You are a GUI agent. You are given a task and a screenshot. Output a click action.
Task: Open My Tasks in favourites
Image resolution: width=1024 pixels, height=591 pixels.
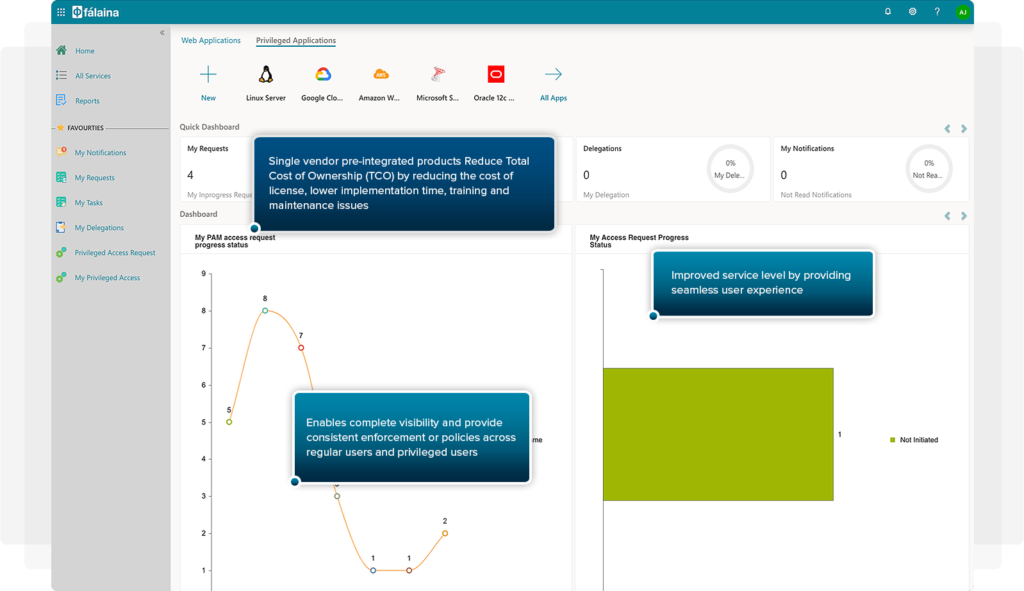[88, 203]
